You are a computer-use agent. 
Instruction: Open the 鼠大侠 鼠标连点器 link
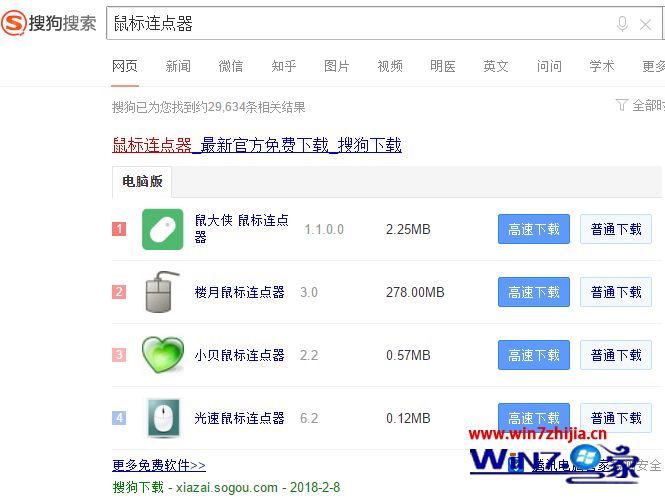tap(242, 229)
